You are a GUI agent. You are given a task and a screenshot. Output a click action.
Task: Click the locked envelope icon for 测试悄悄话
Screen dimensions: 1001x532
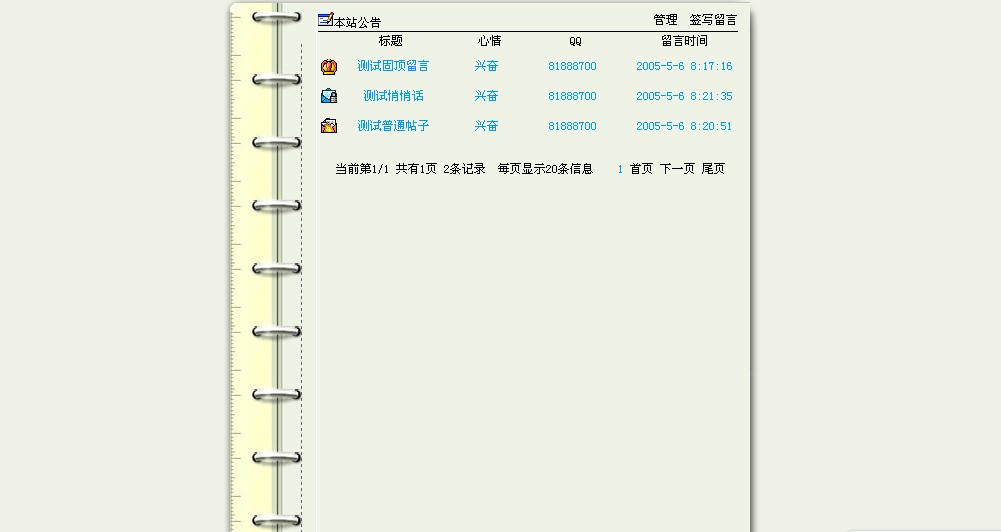(329, 96)
